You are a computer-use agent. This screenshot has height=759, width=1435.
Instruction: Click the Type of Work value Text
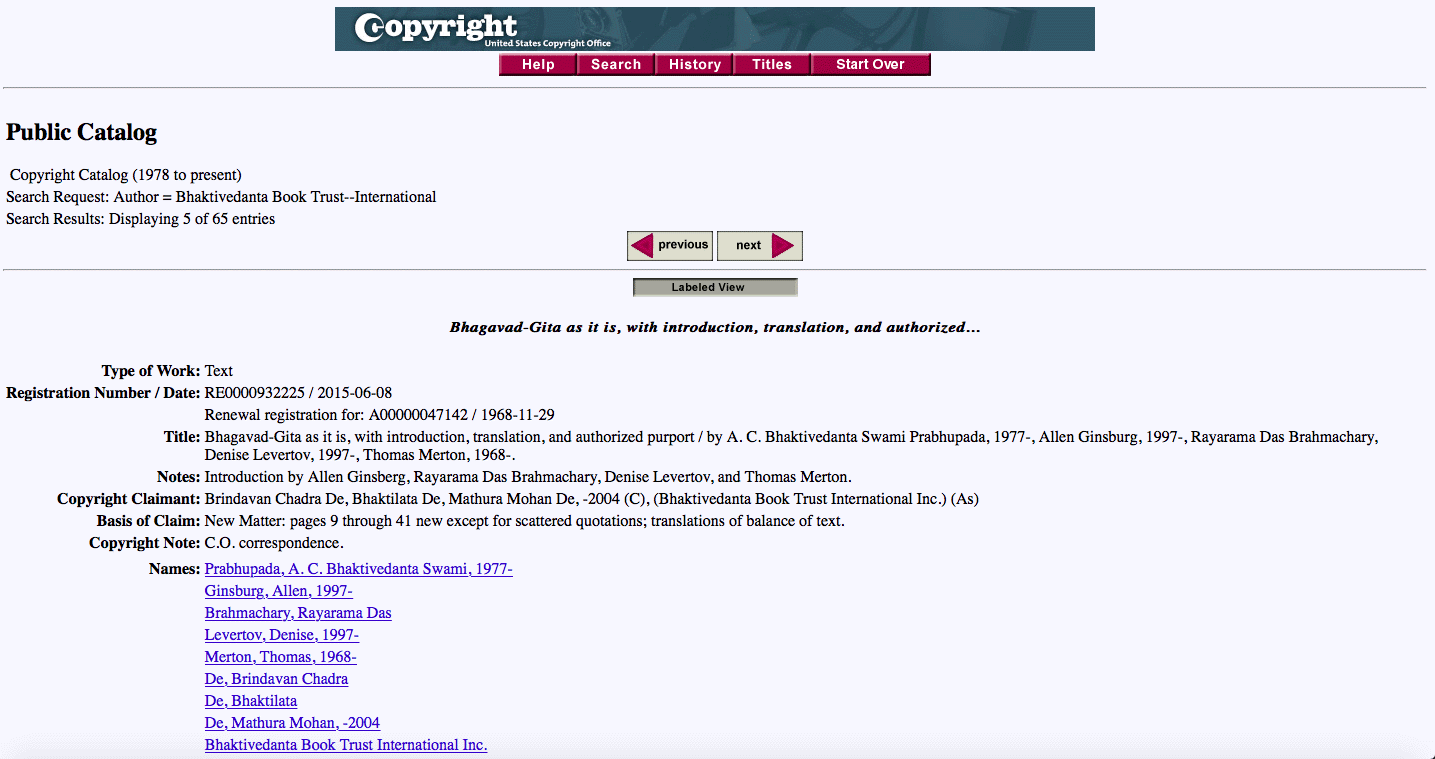pyautogui.click(x=219, y=371)
